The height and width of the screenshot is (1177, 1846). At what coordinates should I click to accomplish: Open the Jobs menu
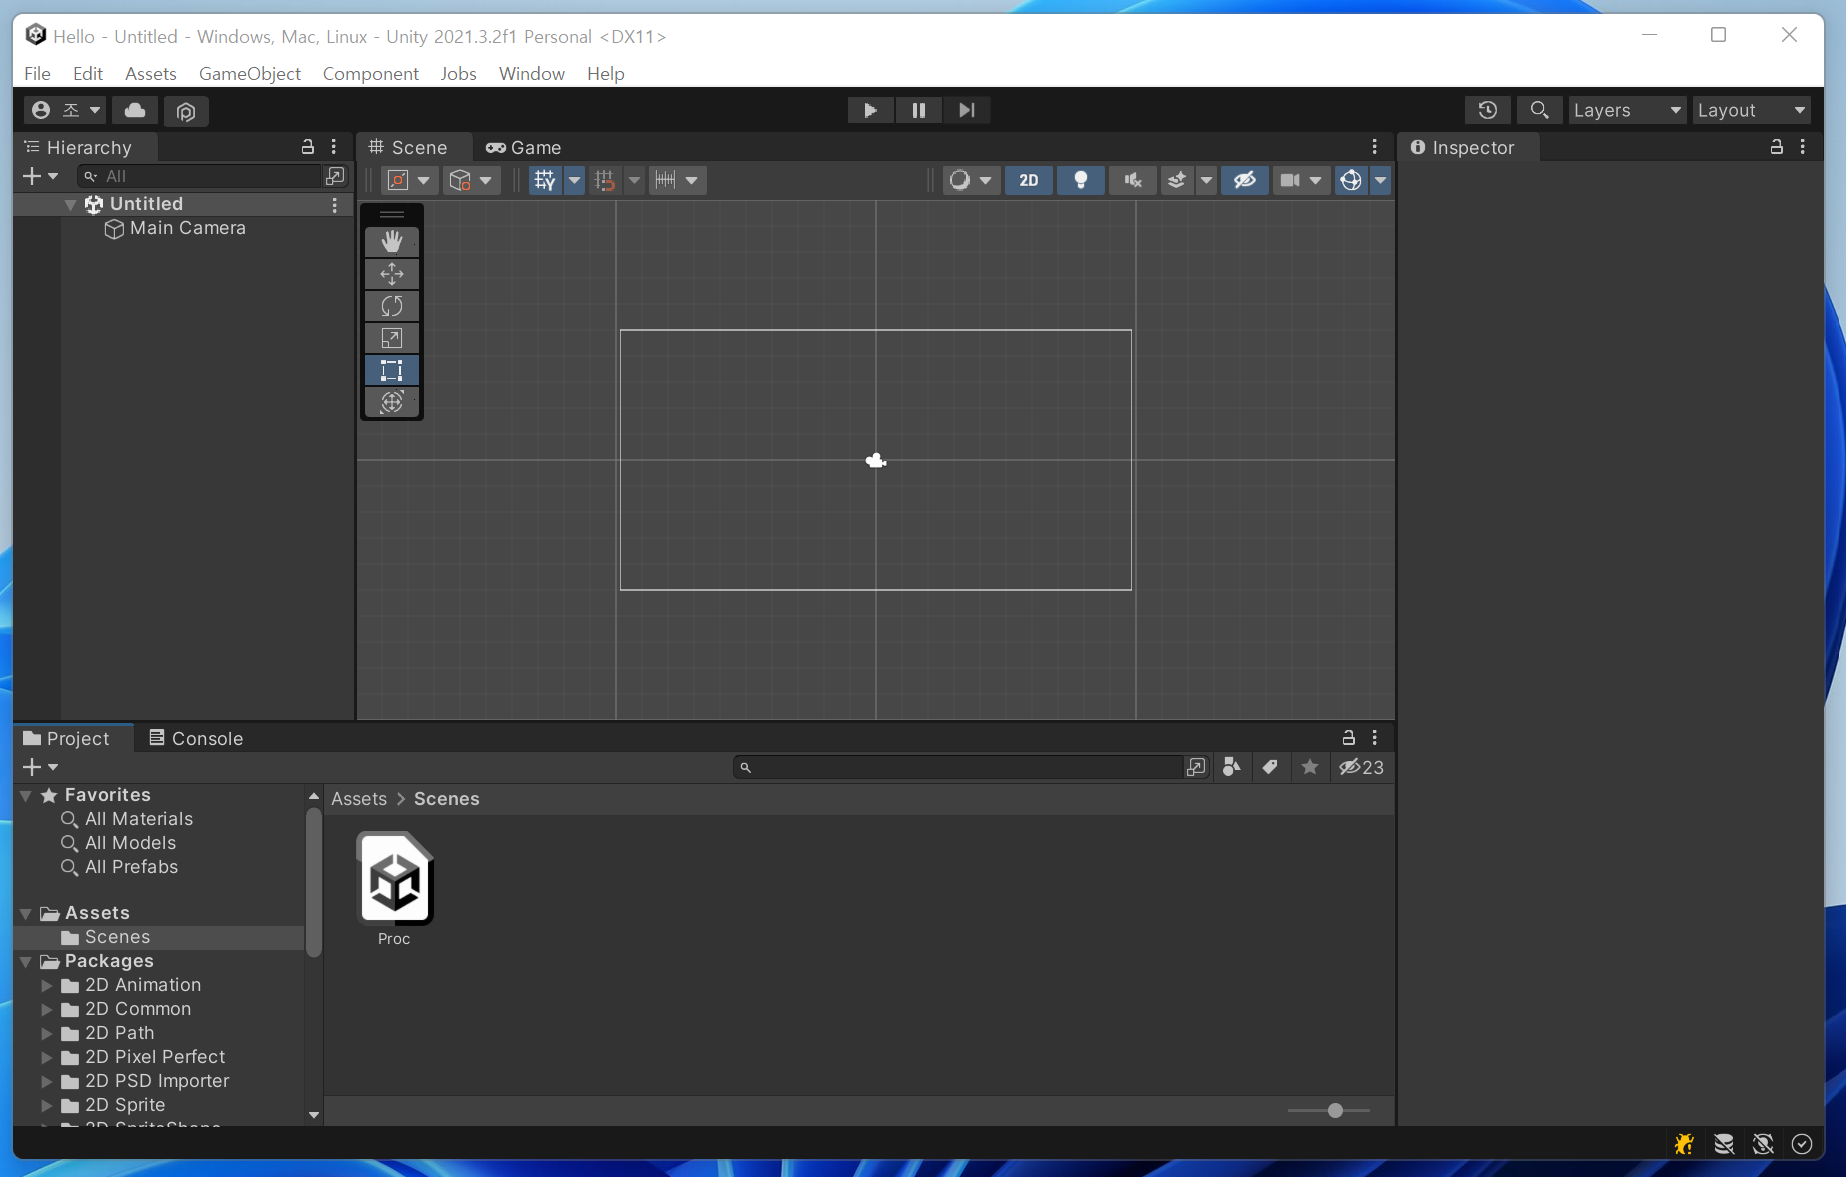[458, 73]
